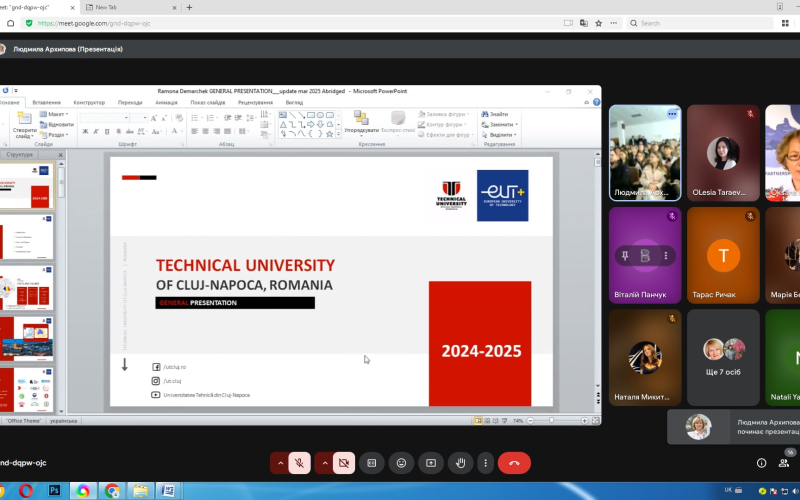Screen dimensions: 800x500
Task: Open camera video settings chevron
Action: click(324, 463)
